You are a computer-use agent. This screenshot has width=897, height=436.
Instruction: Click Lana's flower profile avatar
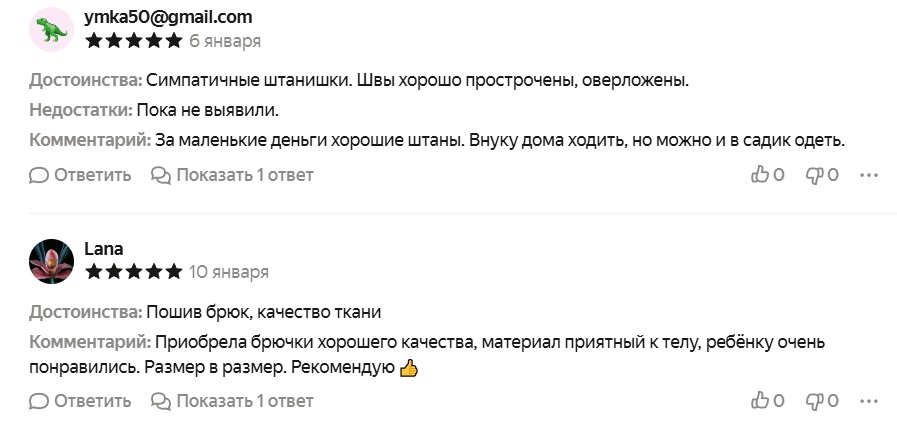(52, 260)
